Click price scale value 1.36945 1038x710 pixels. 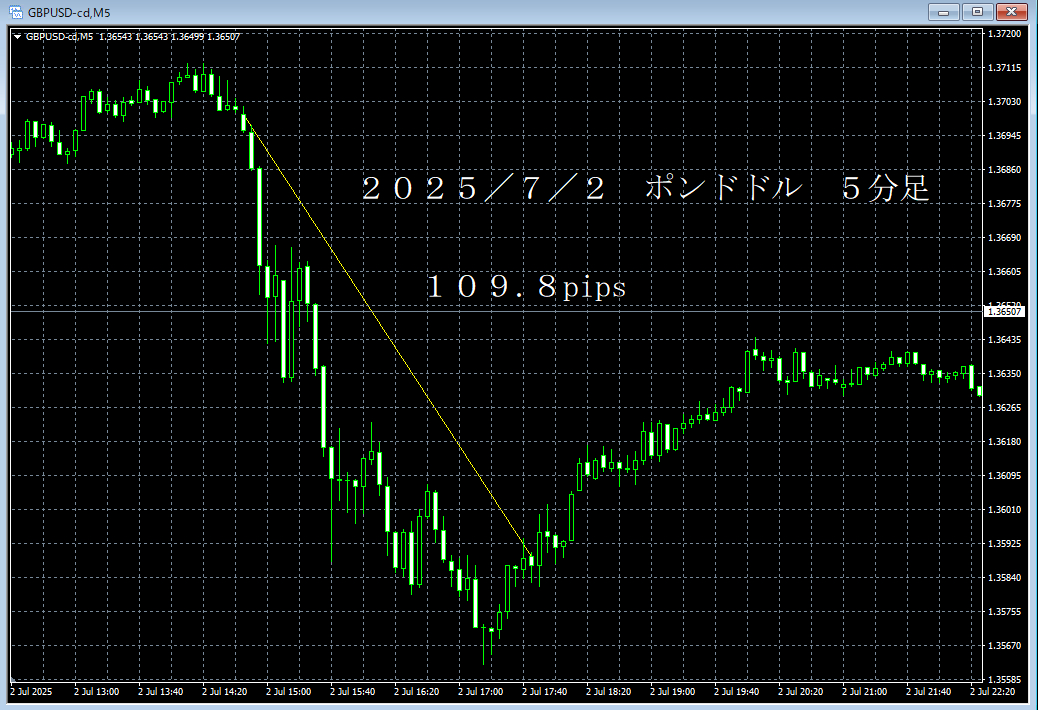[x=1004, y=136]
